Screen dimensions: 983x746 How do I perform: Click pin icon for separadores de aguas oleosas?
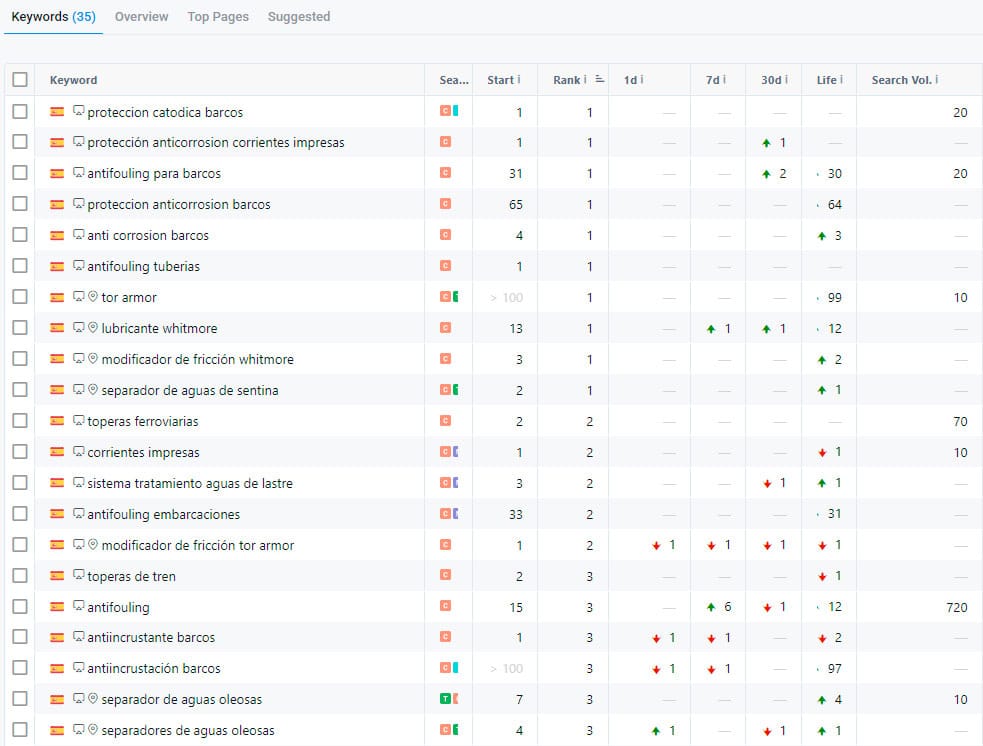pyautogui.click(x=93, y=729)
